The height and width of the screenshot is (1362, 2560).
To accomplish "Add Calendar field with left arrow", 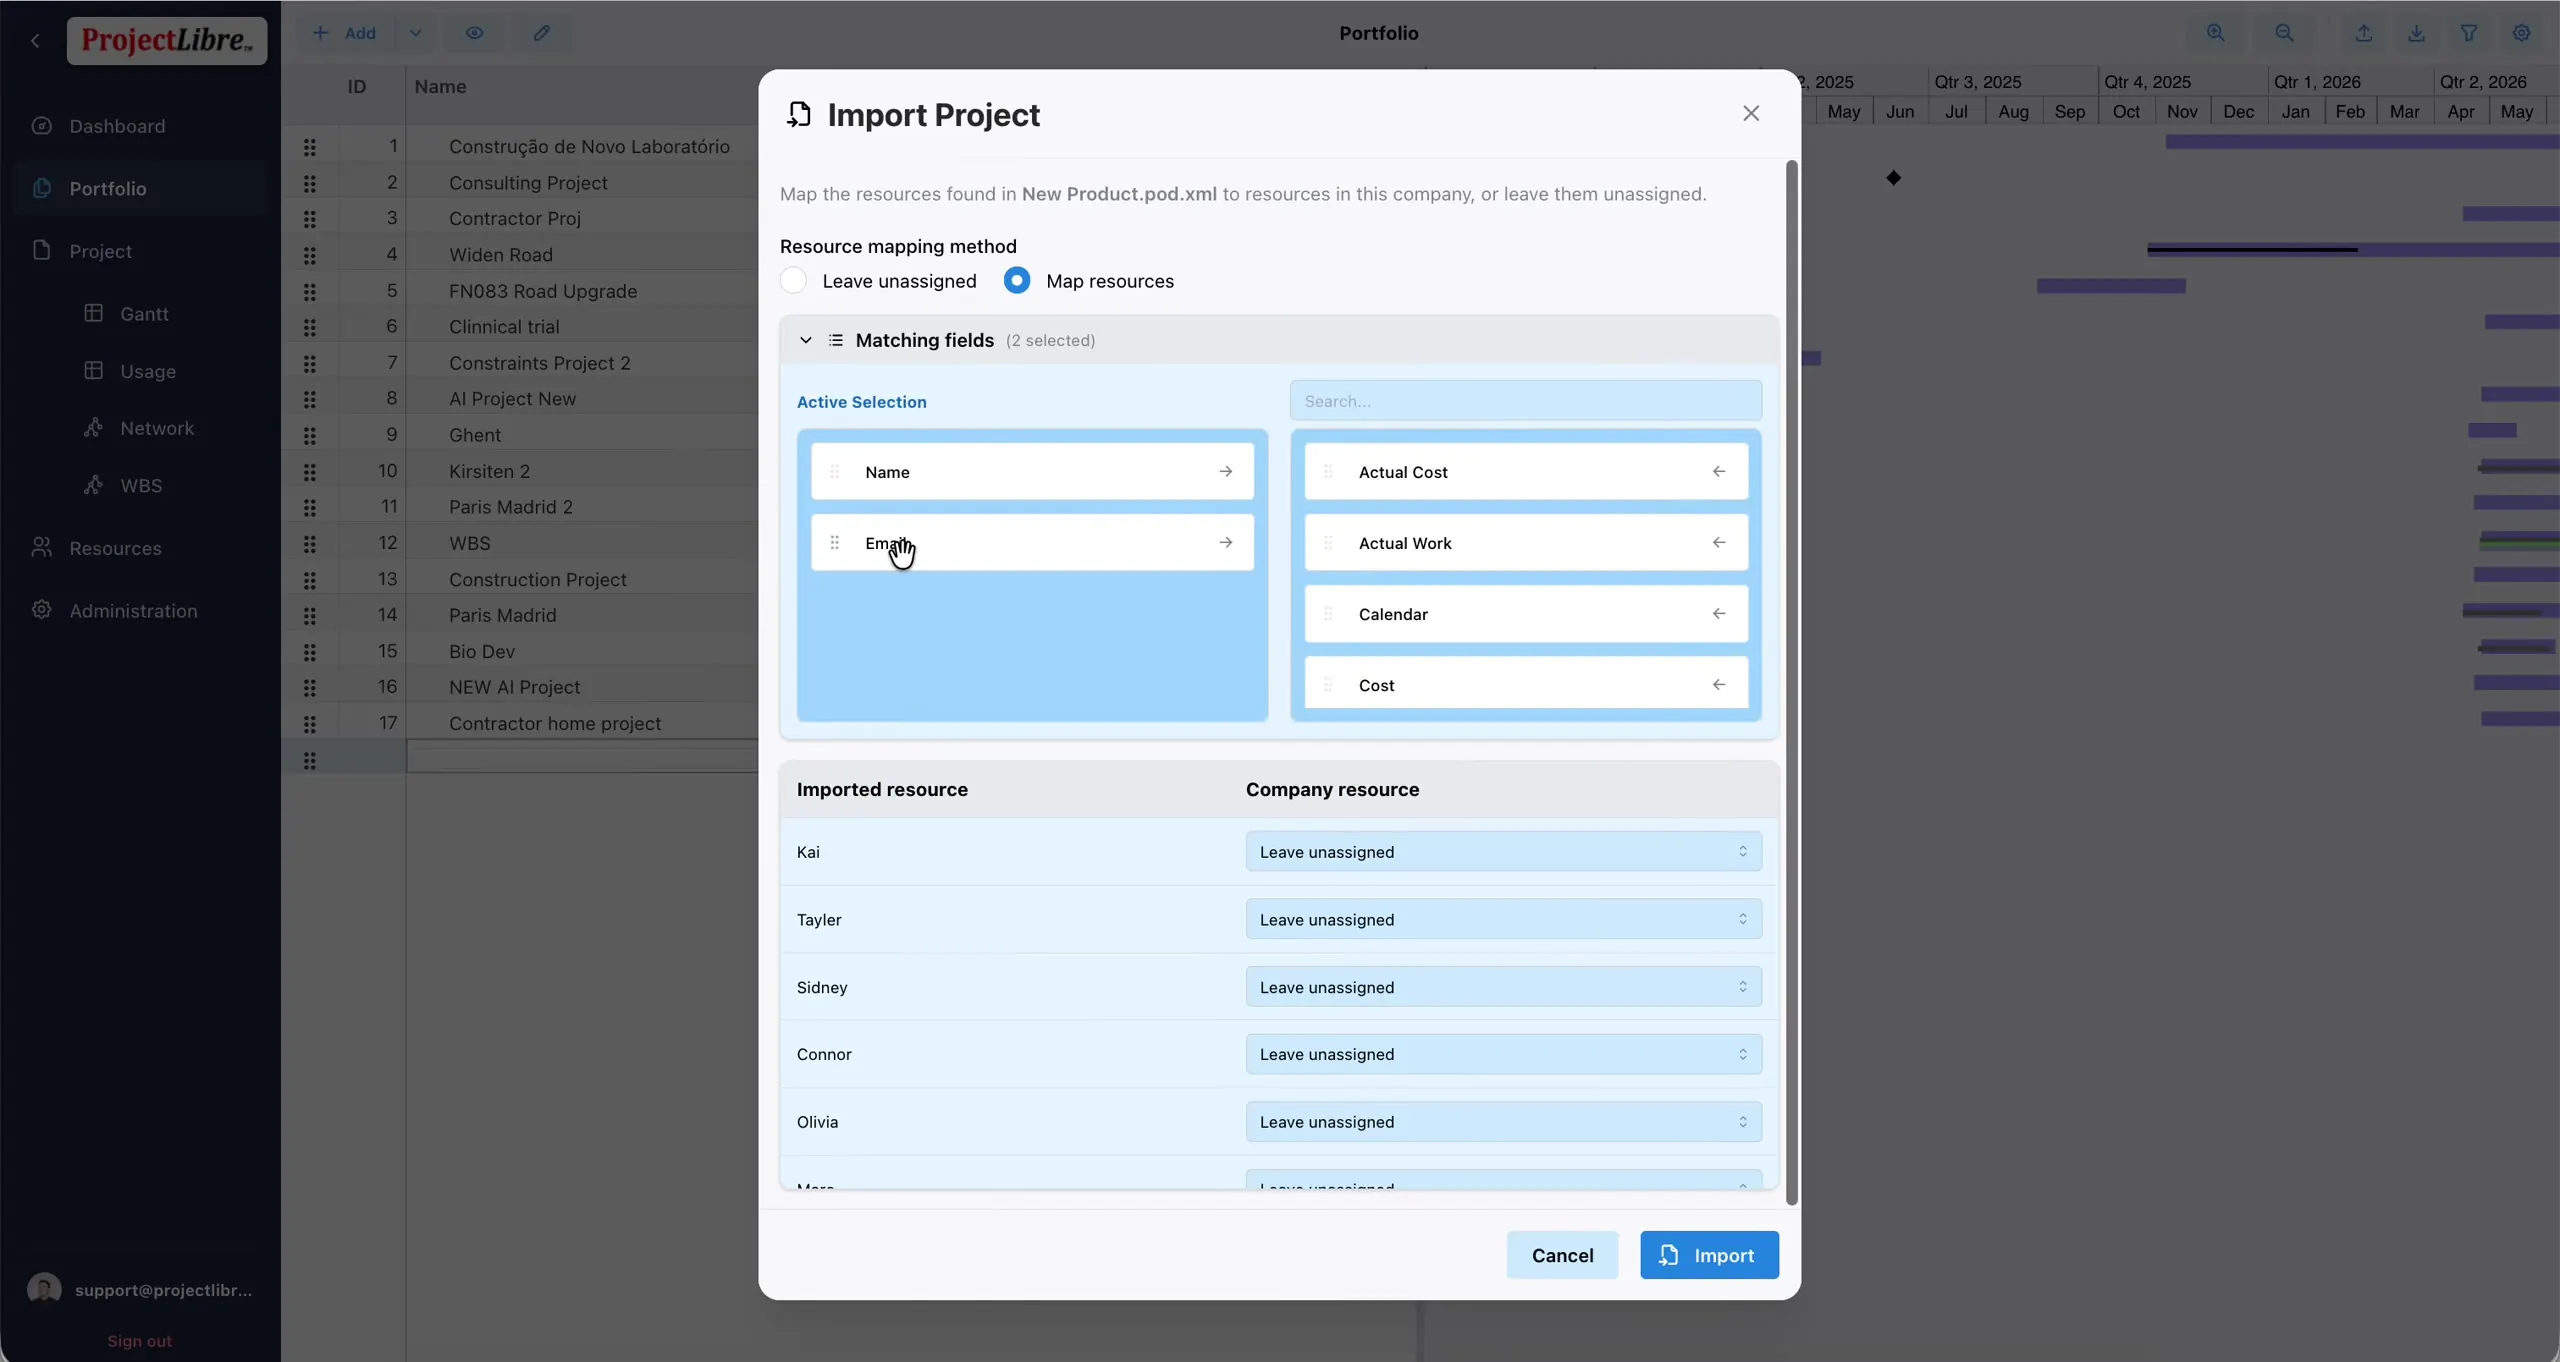I will click(1718, 614).
